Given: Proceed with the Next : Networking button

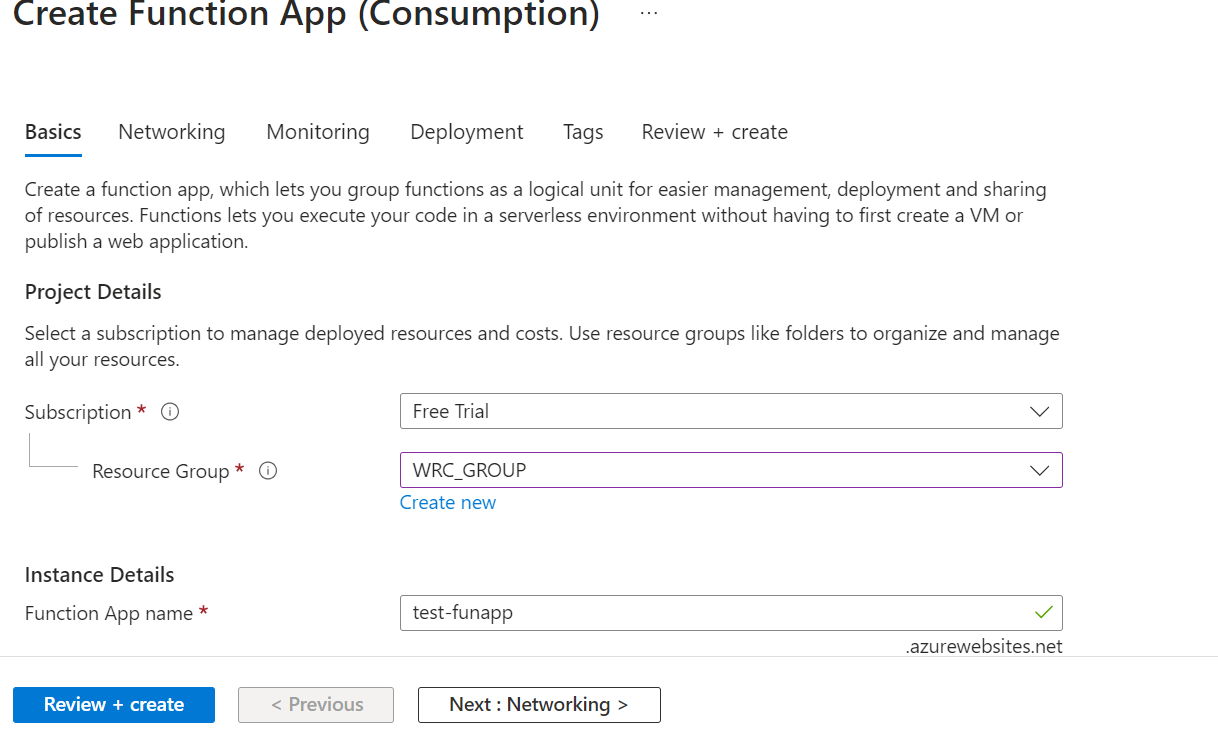Looking at the screenshot, I should coord(539,704).
